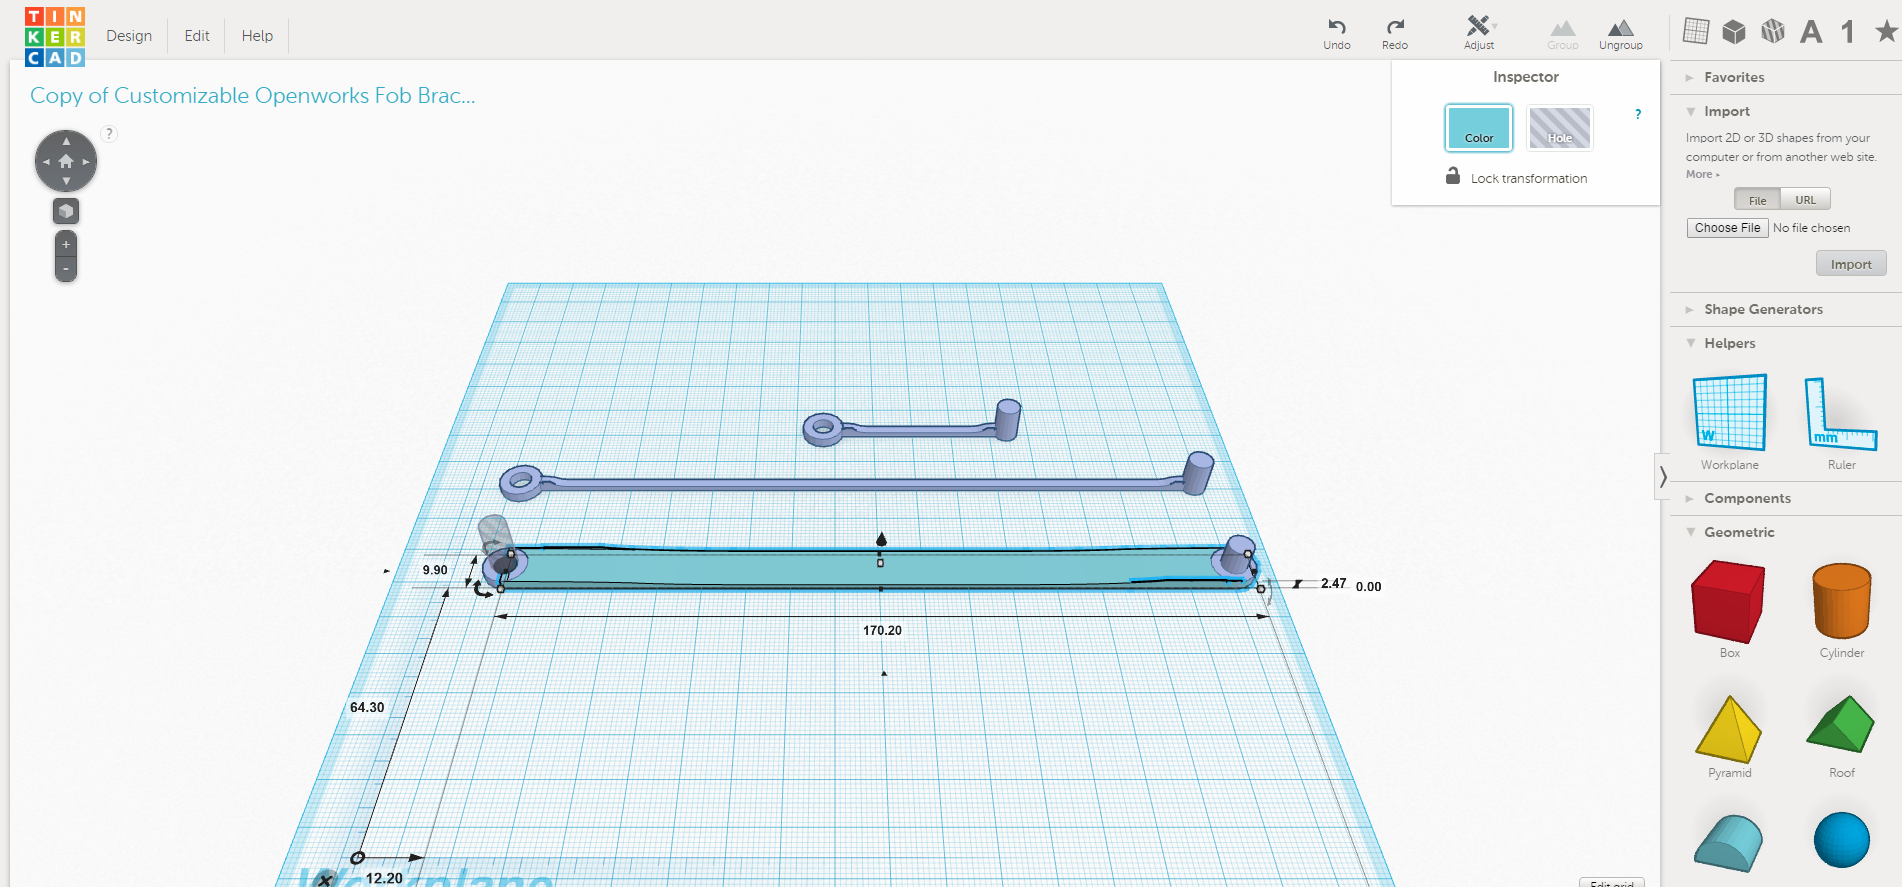Click the rotate view right arrow

coord(86,161)
